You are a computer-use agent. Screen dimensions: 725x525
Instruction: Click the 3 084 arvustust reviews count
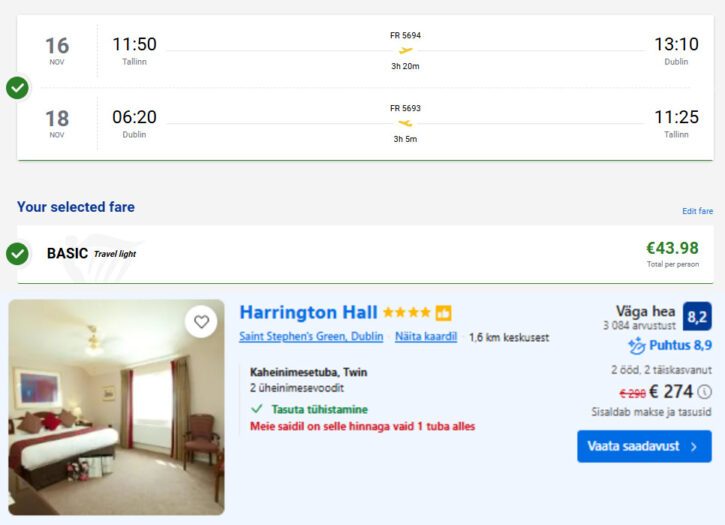639,326
